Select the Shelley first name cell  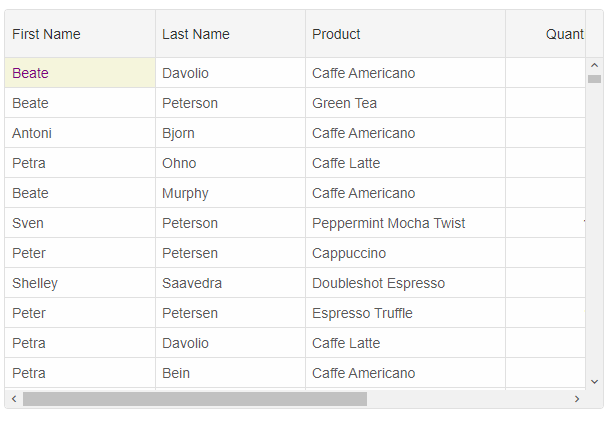click(x=80, y=283)
